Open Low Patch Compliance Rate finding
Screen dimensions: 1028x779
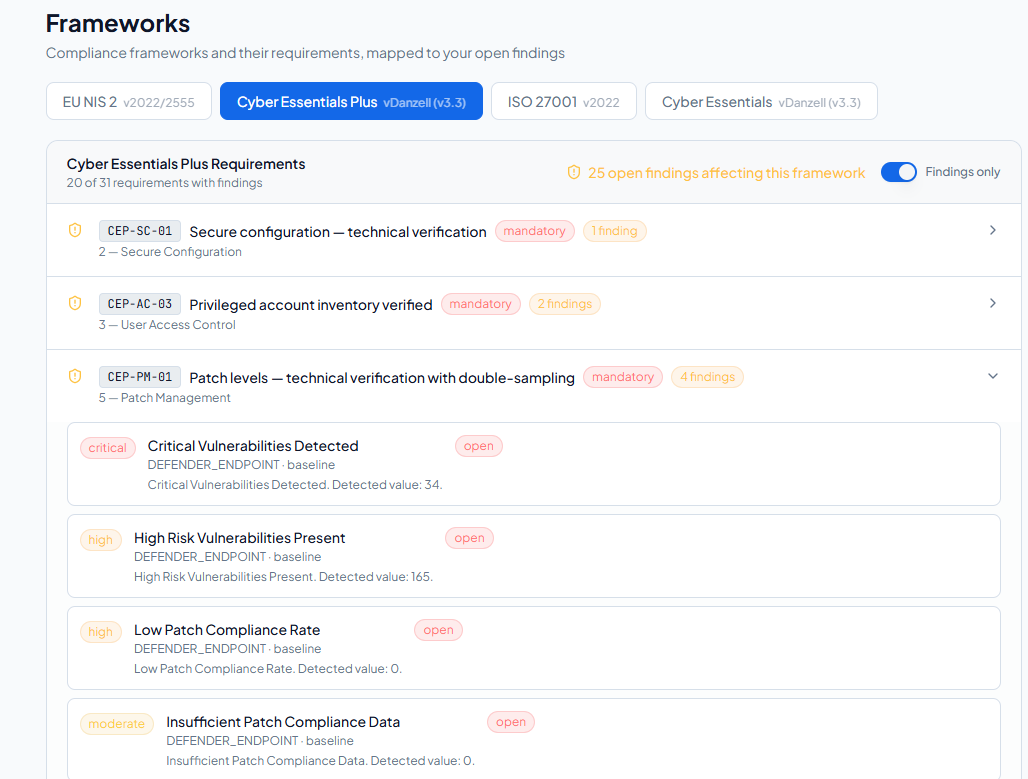tap(534, 648)
